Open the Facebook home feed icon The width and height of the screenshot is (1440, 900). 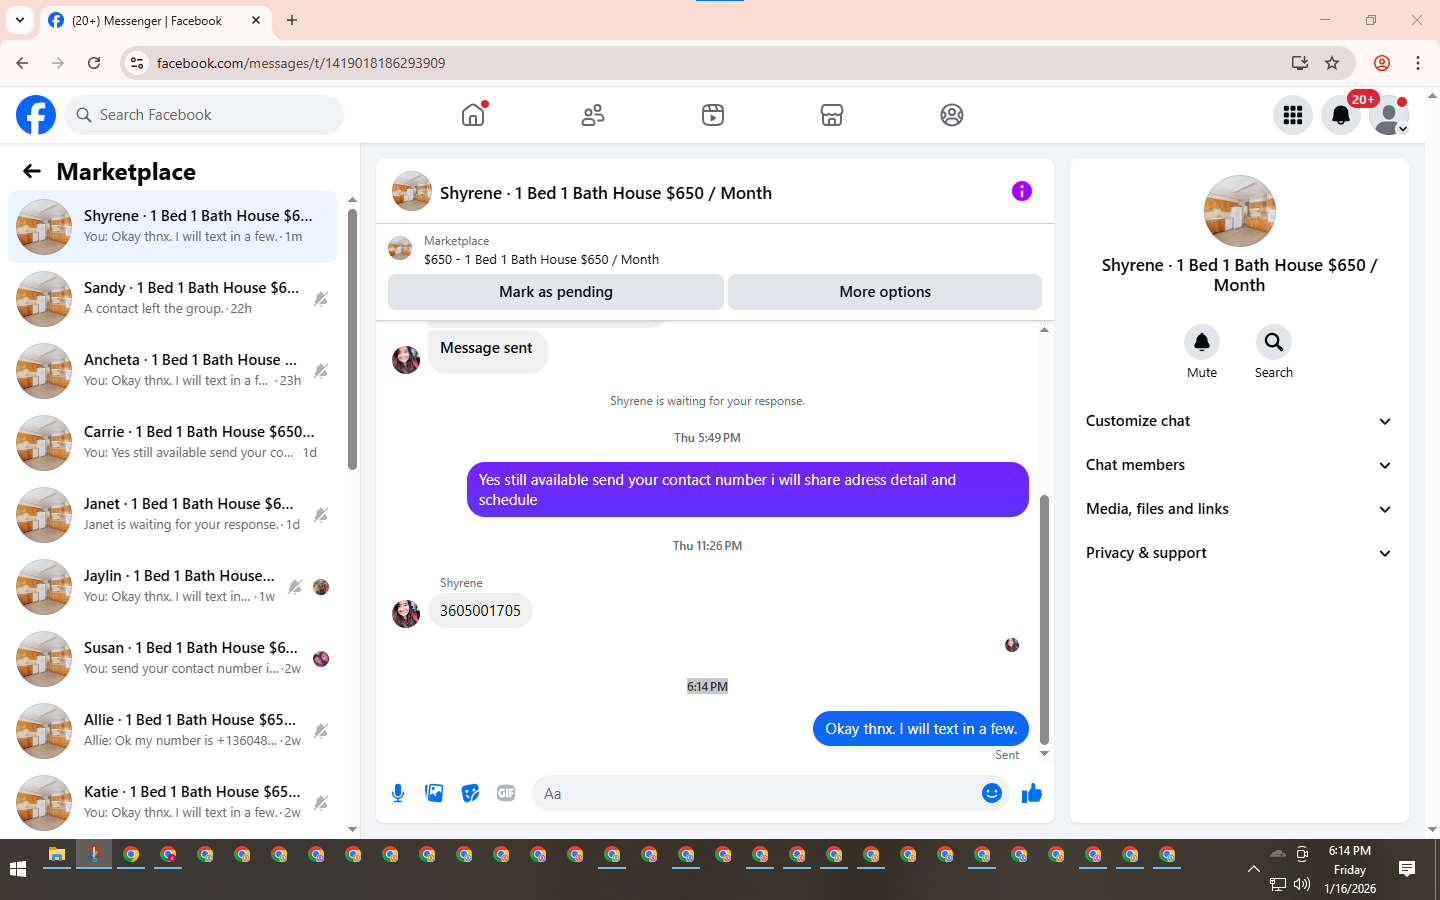(473, 115)
